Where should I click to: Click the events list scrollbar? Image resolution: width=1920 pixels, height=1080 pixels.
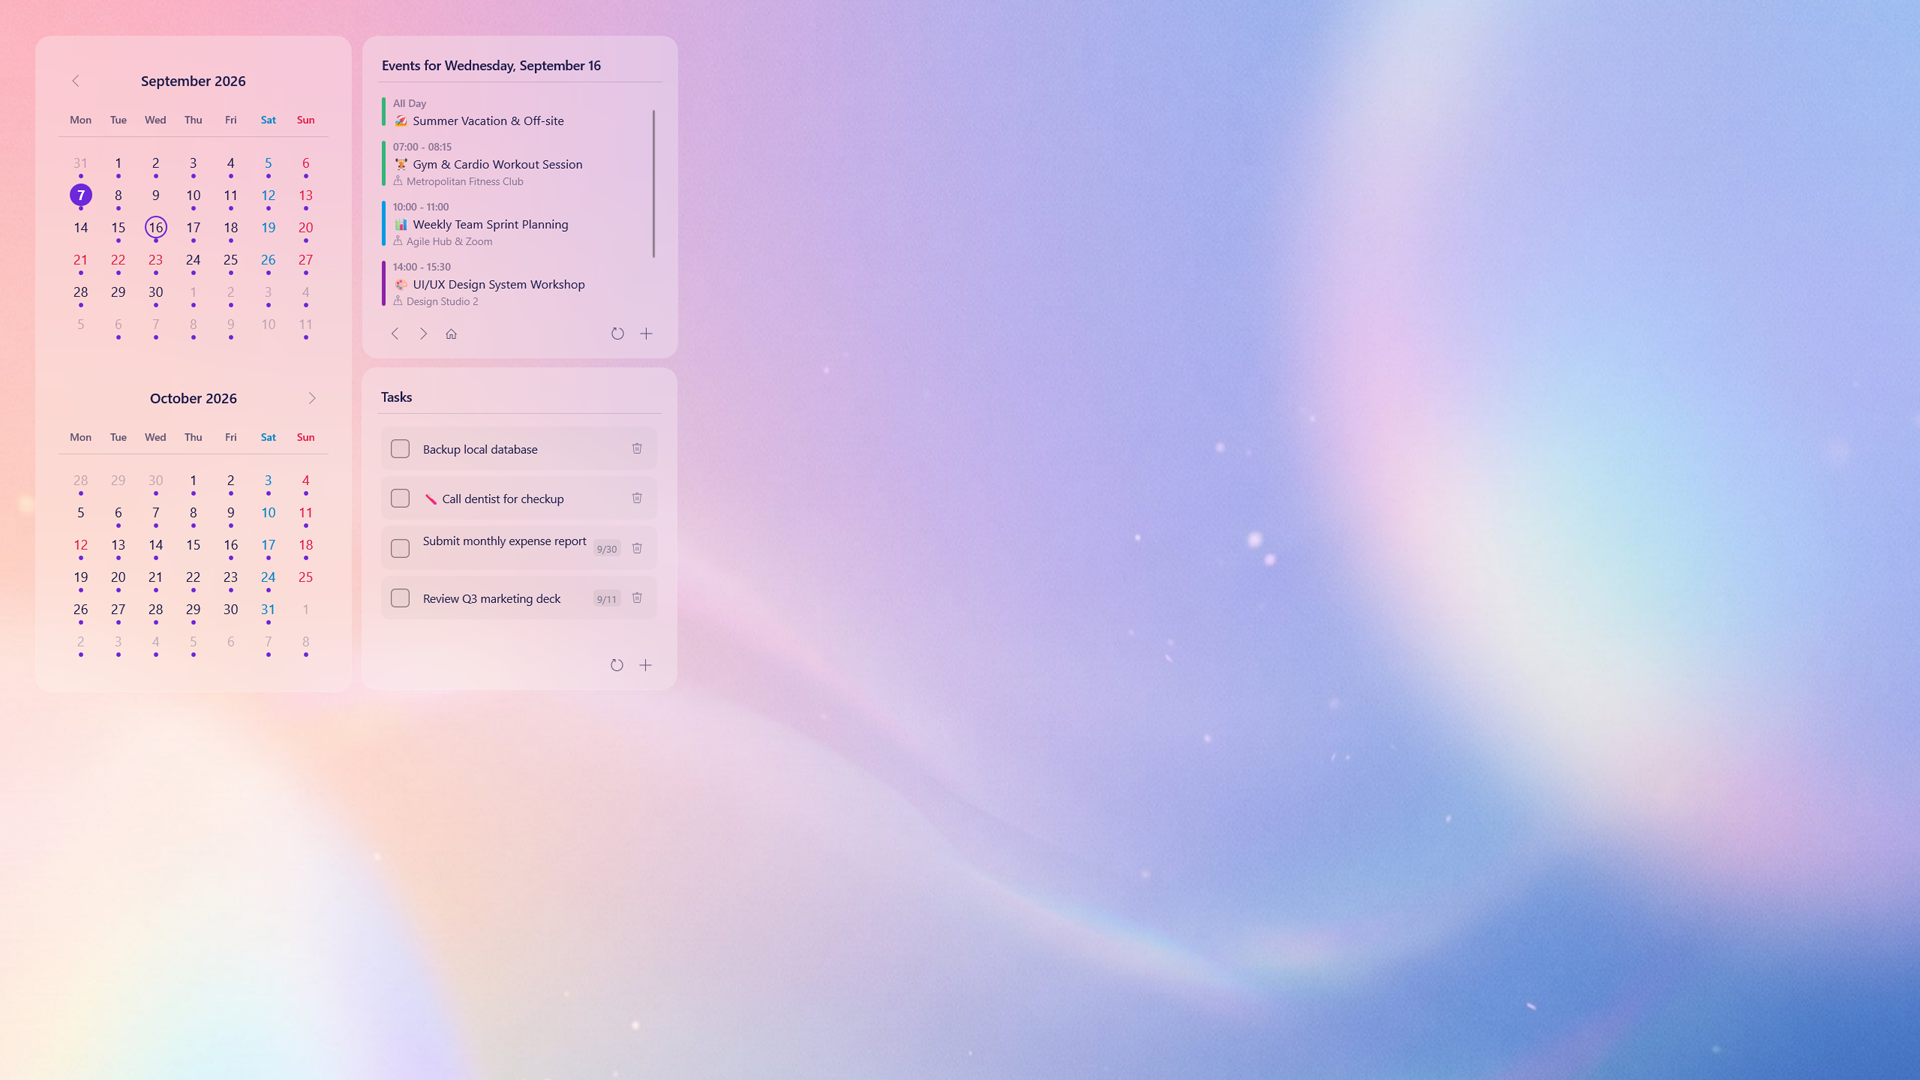[654, 184]
